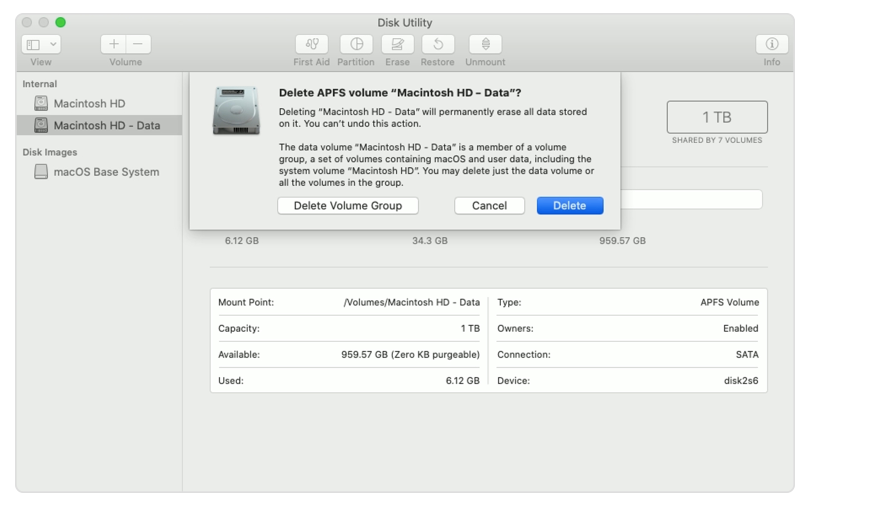Image resolution: width=883 pixels, height=516 pixels.
Task: Click the Erase toolbar icon
Action: point(398,44)
